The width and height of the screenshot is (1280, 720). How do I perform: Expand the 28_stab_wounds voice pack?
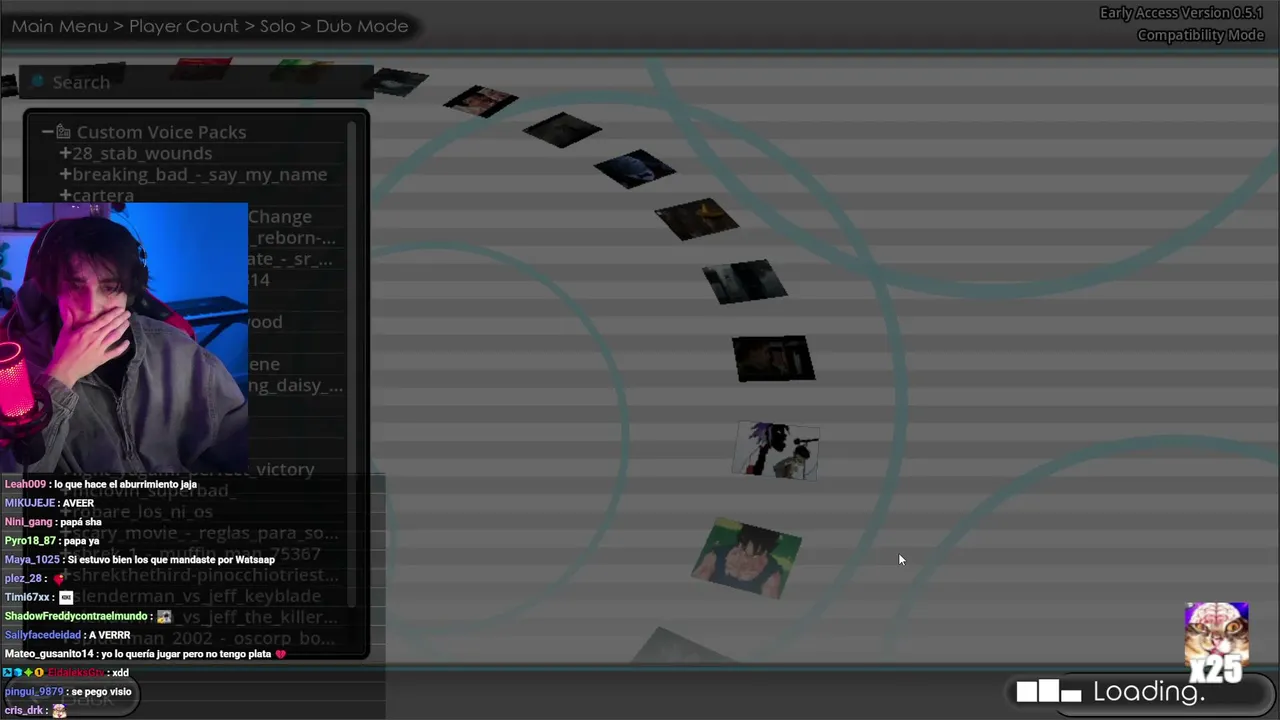pyautogui.click(x=65, y=153)
